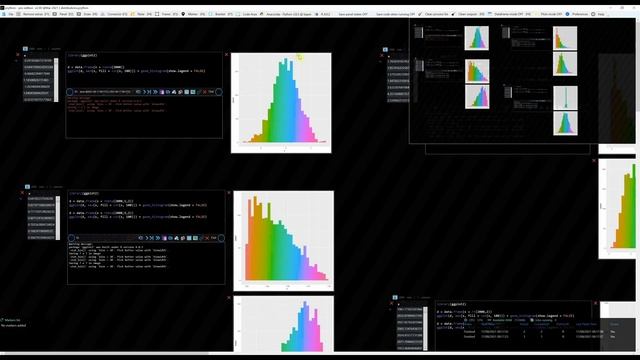Toggle Plots mode OFF option

pos(549,14)
